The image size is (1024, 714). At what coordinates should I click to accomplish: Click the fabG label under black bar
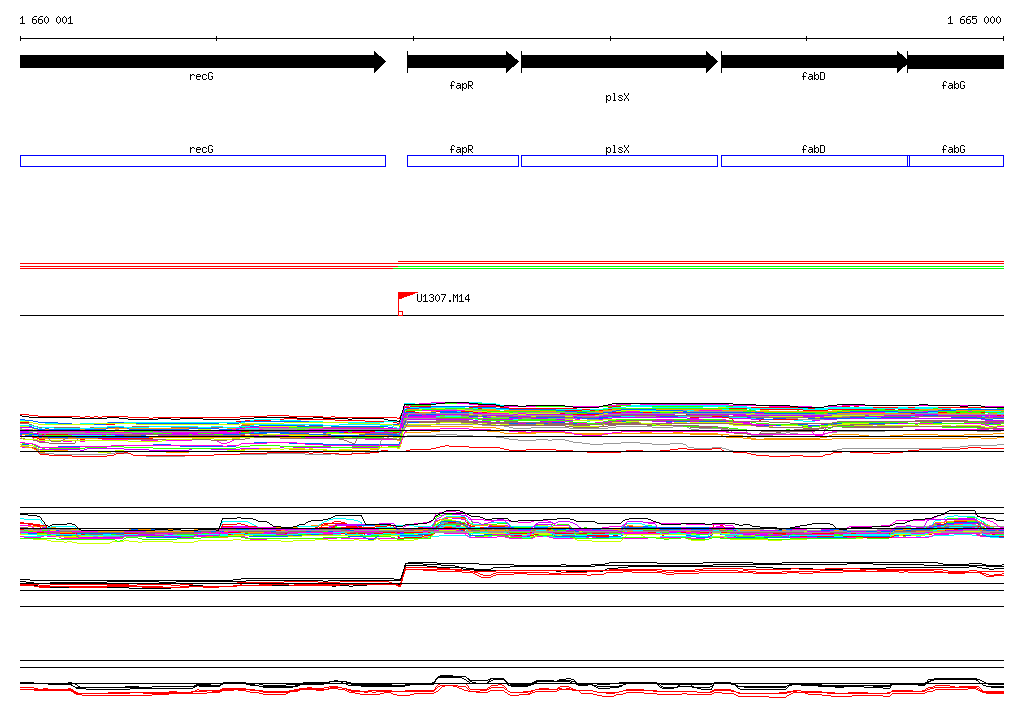(x=953, y=86)
